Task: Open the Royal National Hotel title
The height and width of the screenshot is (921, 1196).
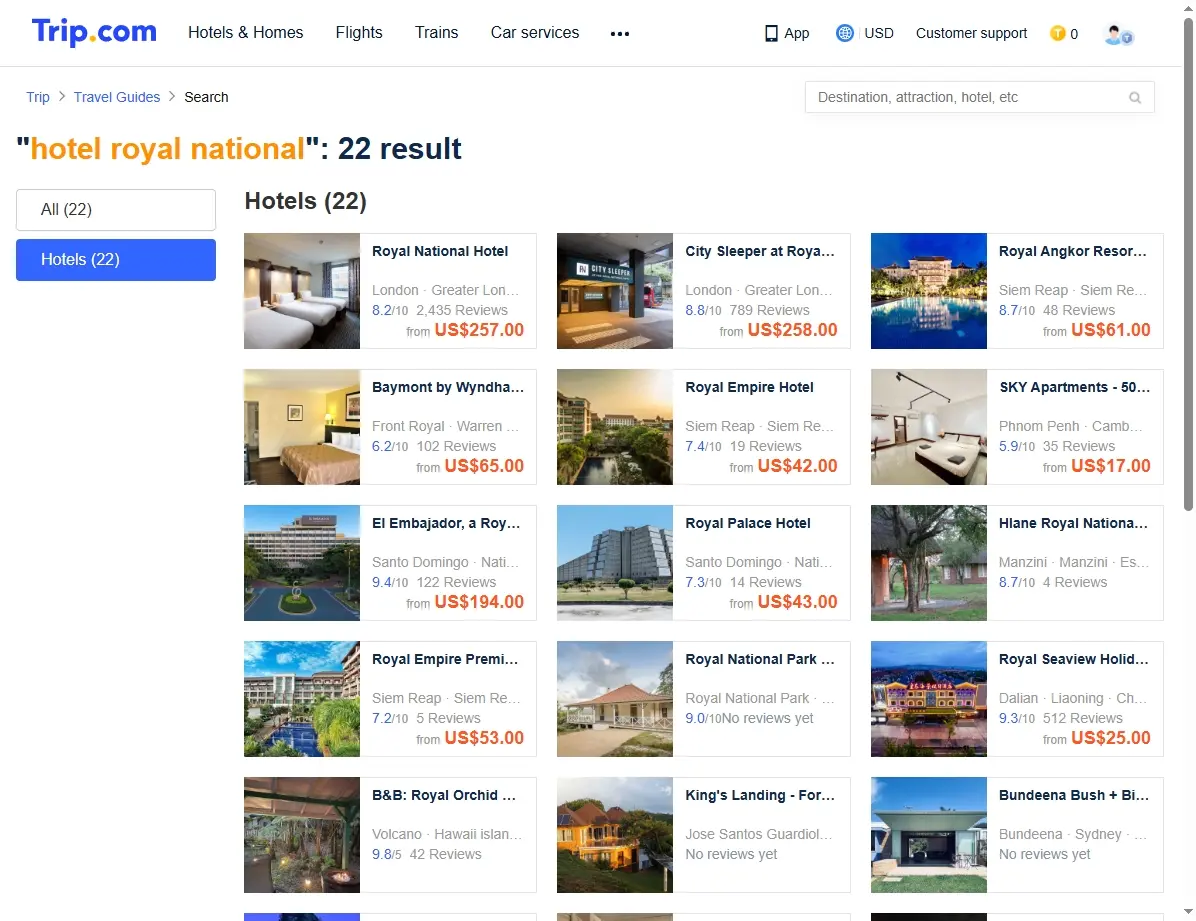Action: tap(440, 251)
